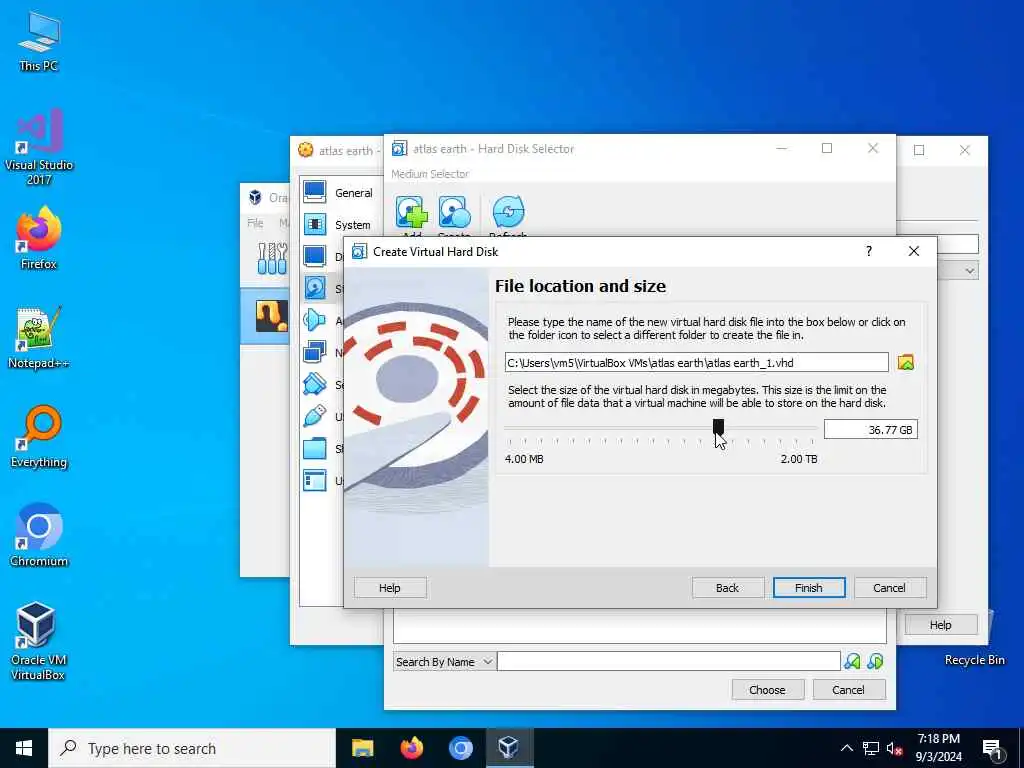
Task: Open File menu in VirtualBox Manager window
Action: click(255, 223)
